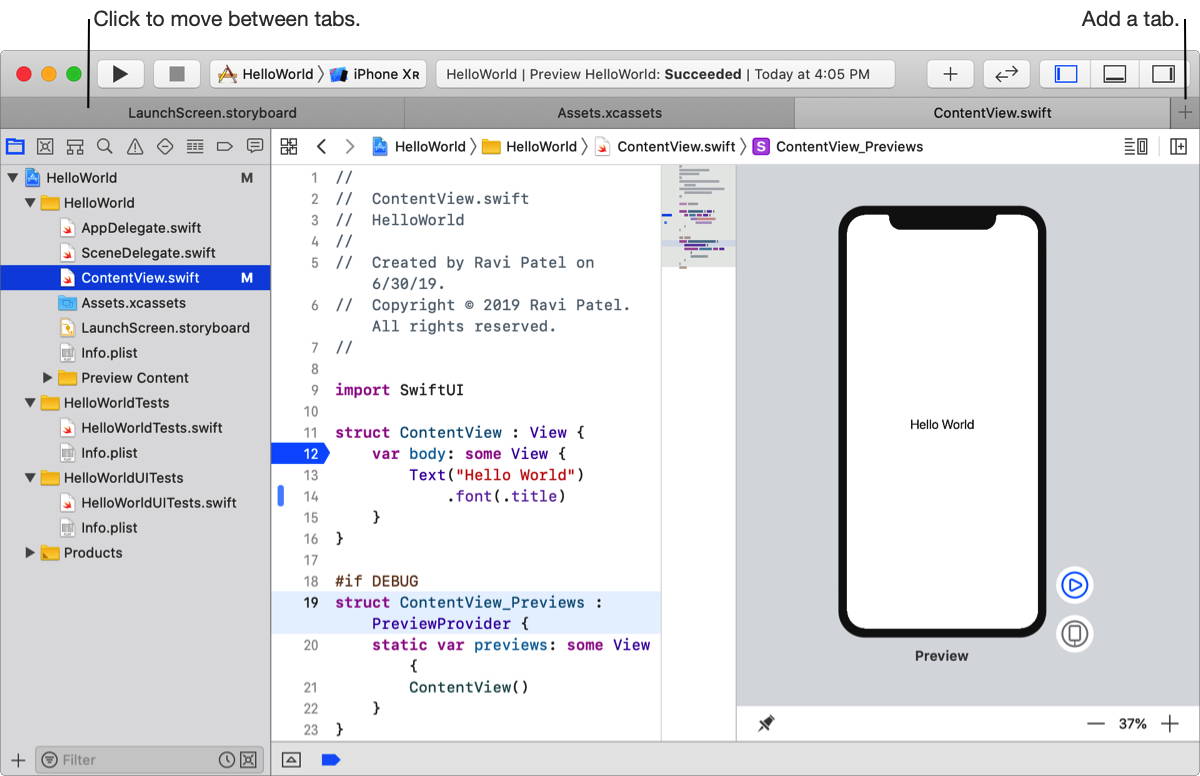
Task: Open editor options lines menu
Action: (1136, 147)
